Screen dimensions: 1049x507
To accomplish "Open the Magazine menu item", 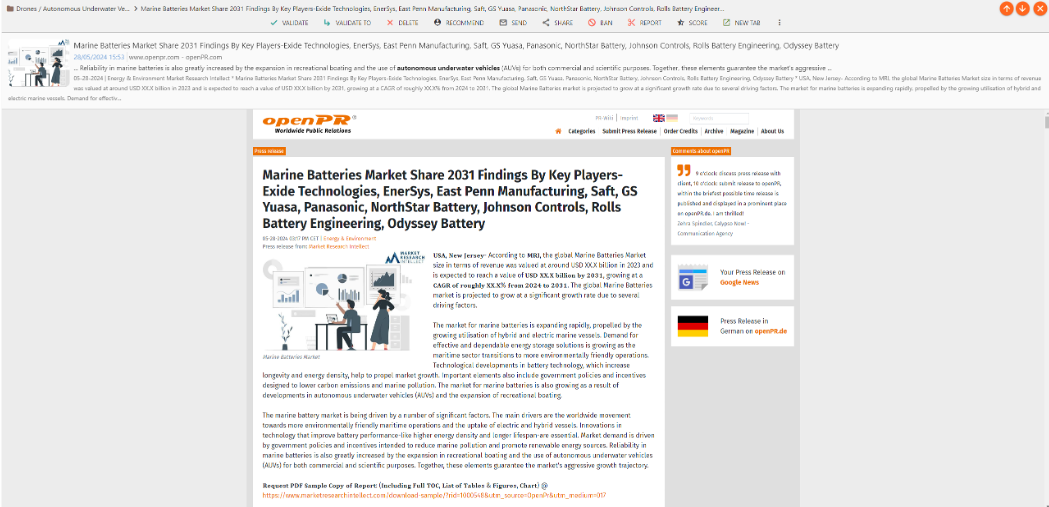I will click(742, 131).
